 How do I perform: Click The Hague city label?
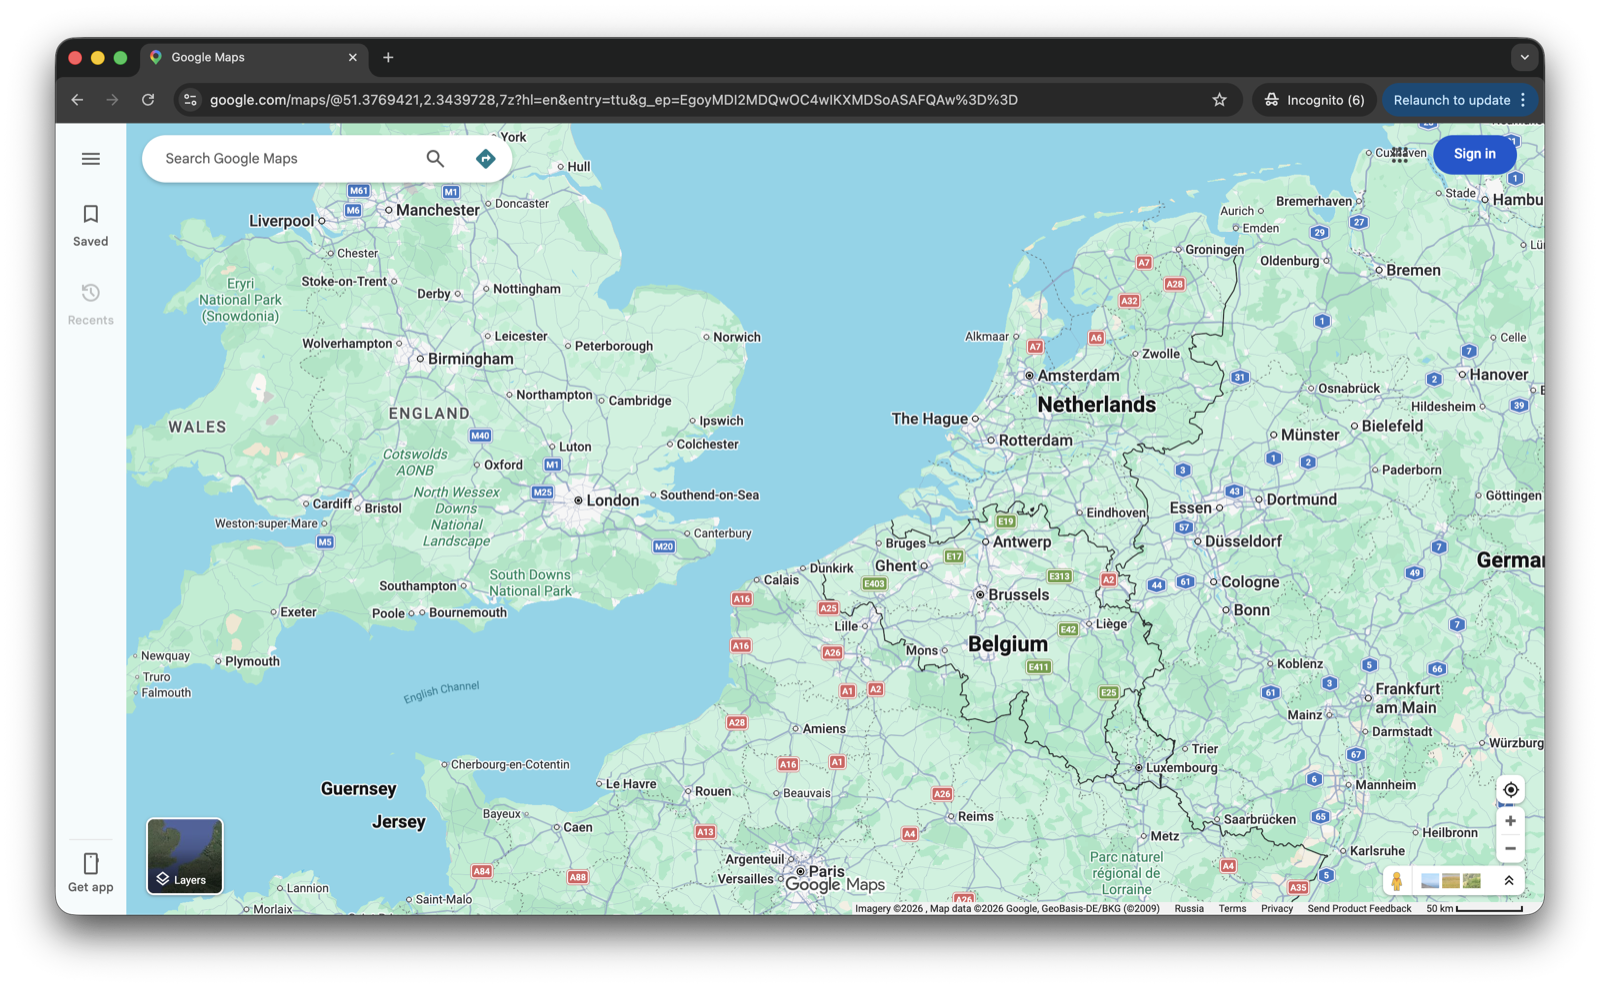pos(929,419)
